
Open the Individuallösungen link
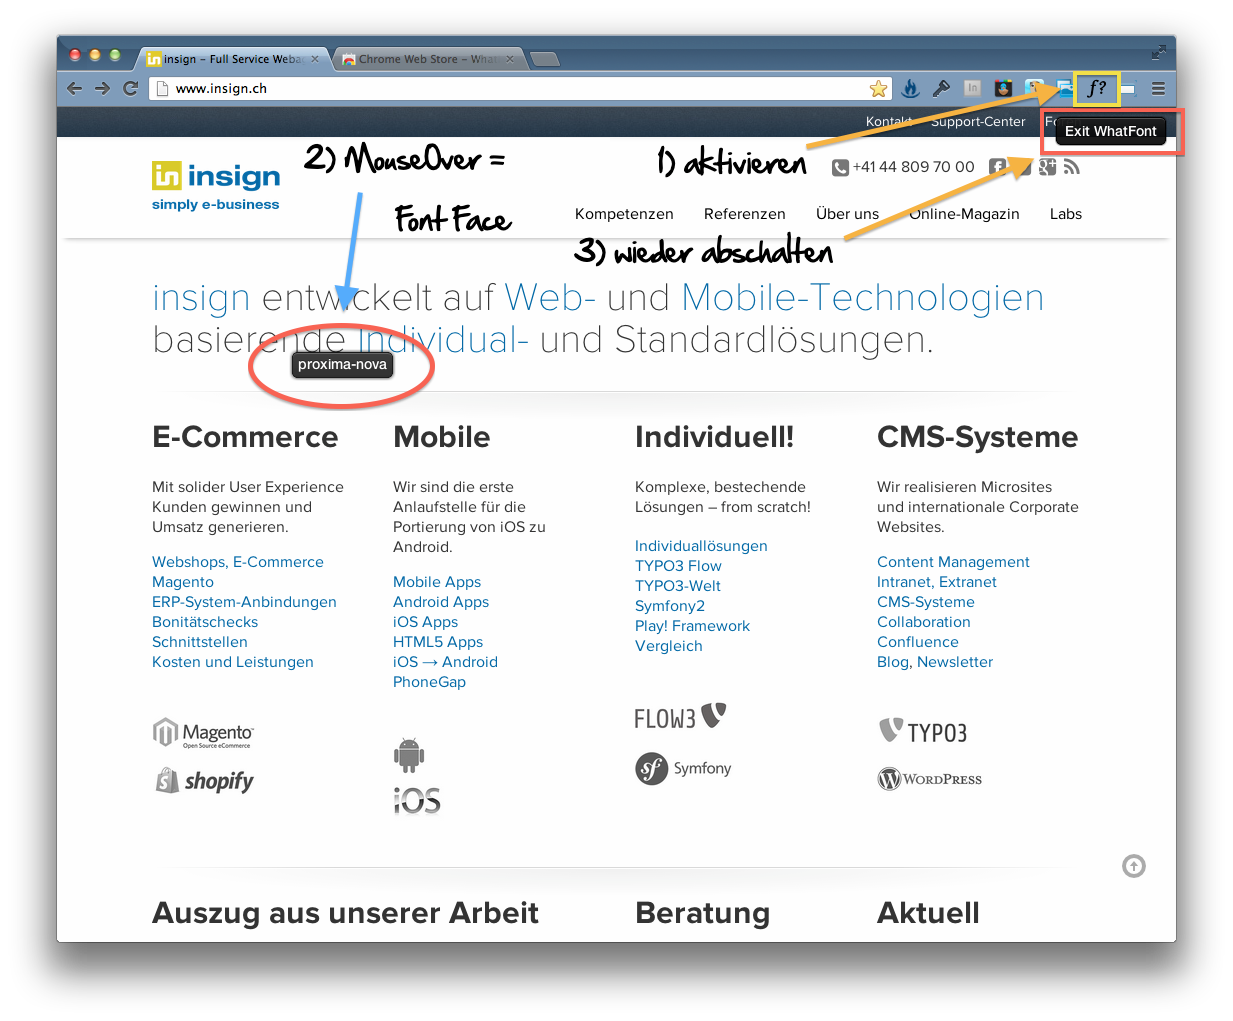(x=701, y=546)
